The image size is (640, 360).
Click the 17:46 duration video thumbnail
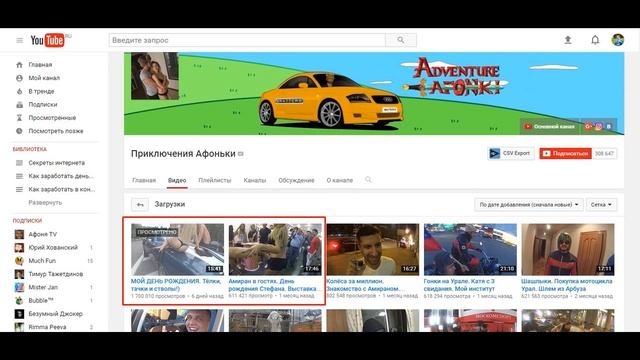tap(275, 249)
